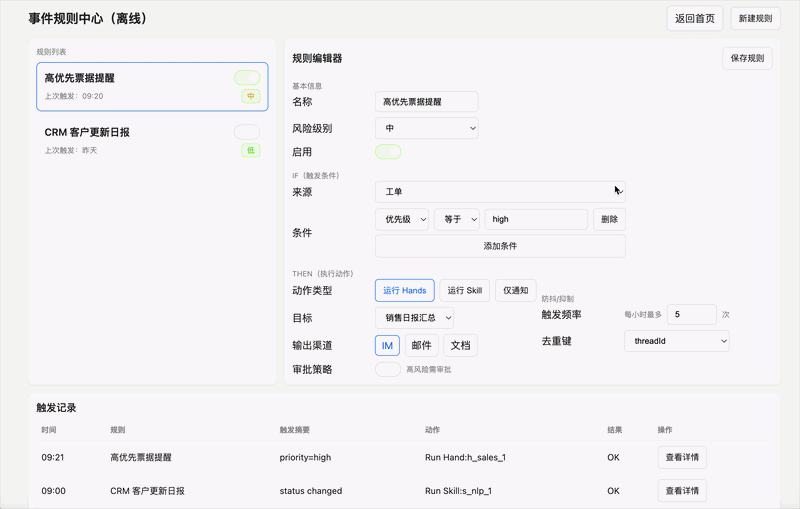
Task: Select 文档 output channel
Action: click(460, 345)
